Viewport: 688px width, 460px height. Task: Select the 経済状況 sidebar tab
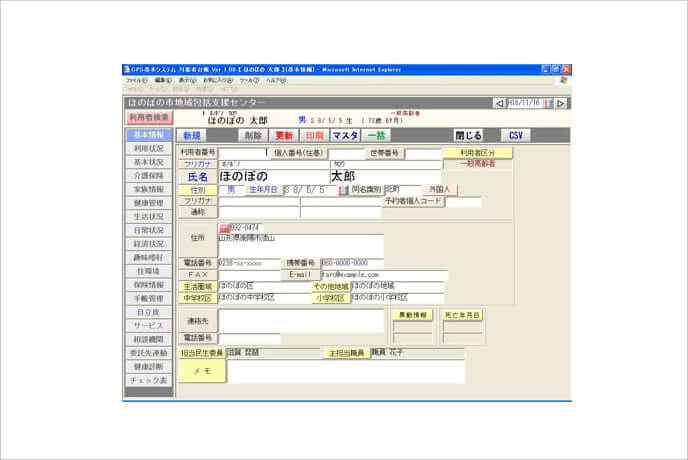coord(149,244)
